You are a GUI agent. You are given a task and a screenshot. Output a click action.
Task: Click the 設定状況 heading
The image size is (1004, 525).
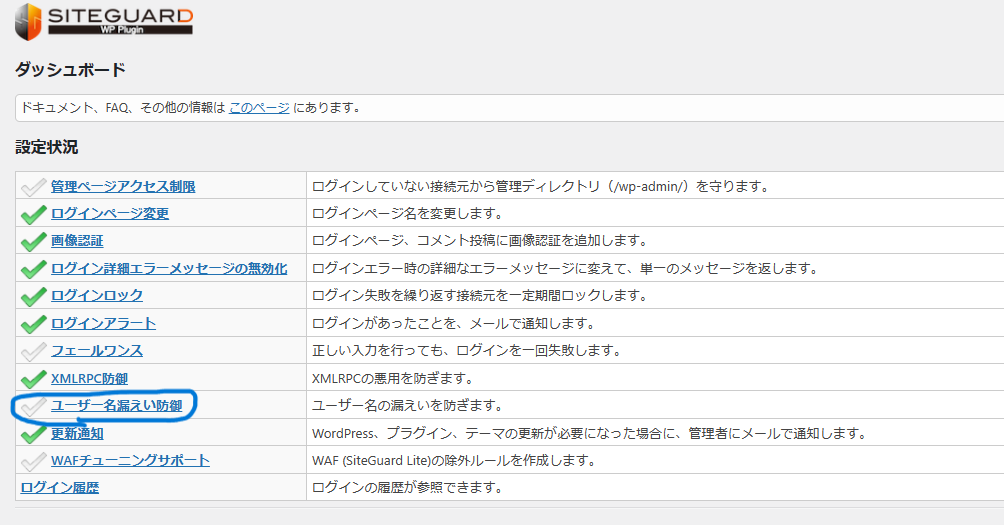click(x=47, y=147)
